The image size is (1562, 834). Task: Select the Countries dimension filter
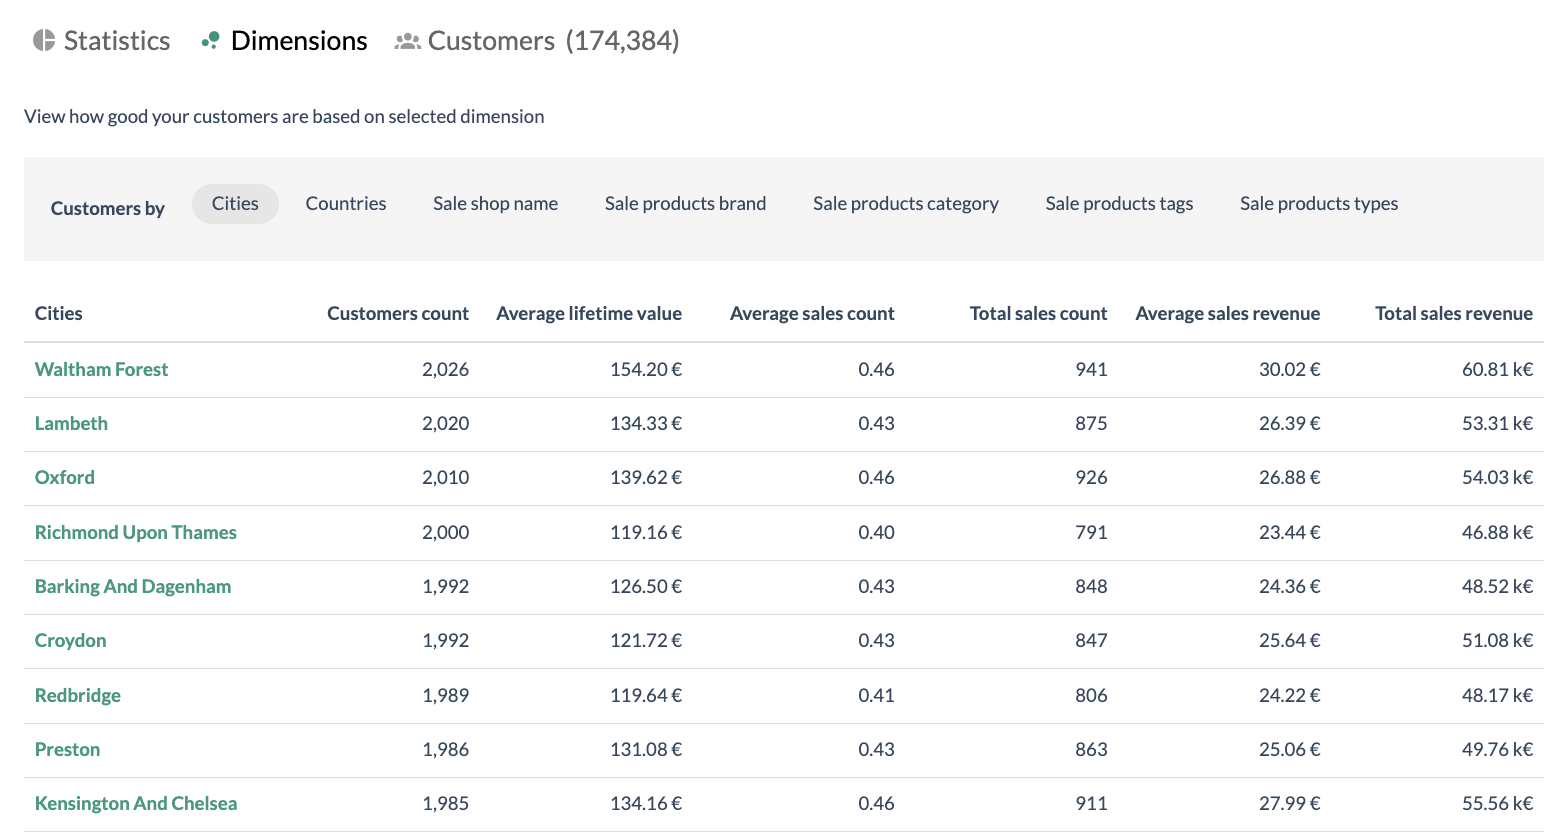[345, 203]
